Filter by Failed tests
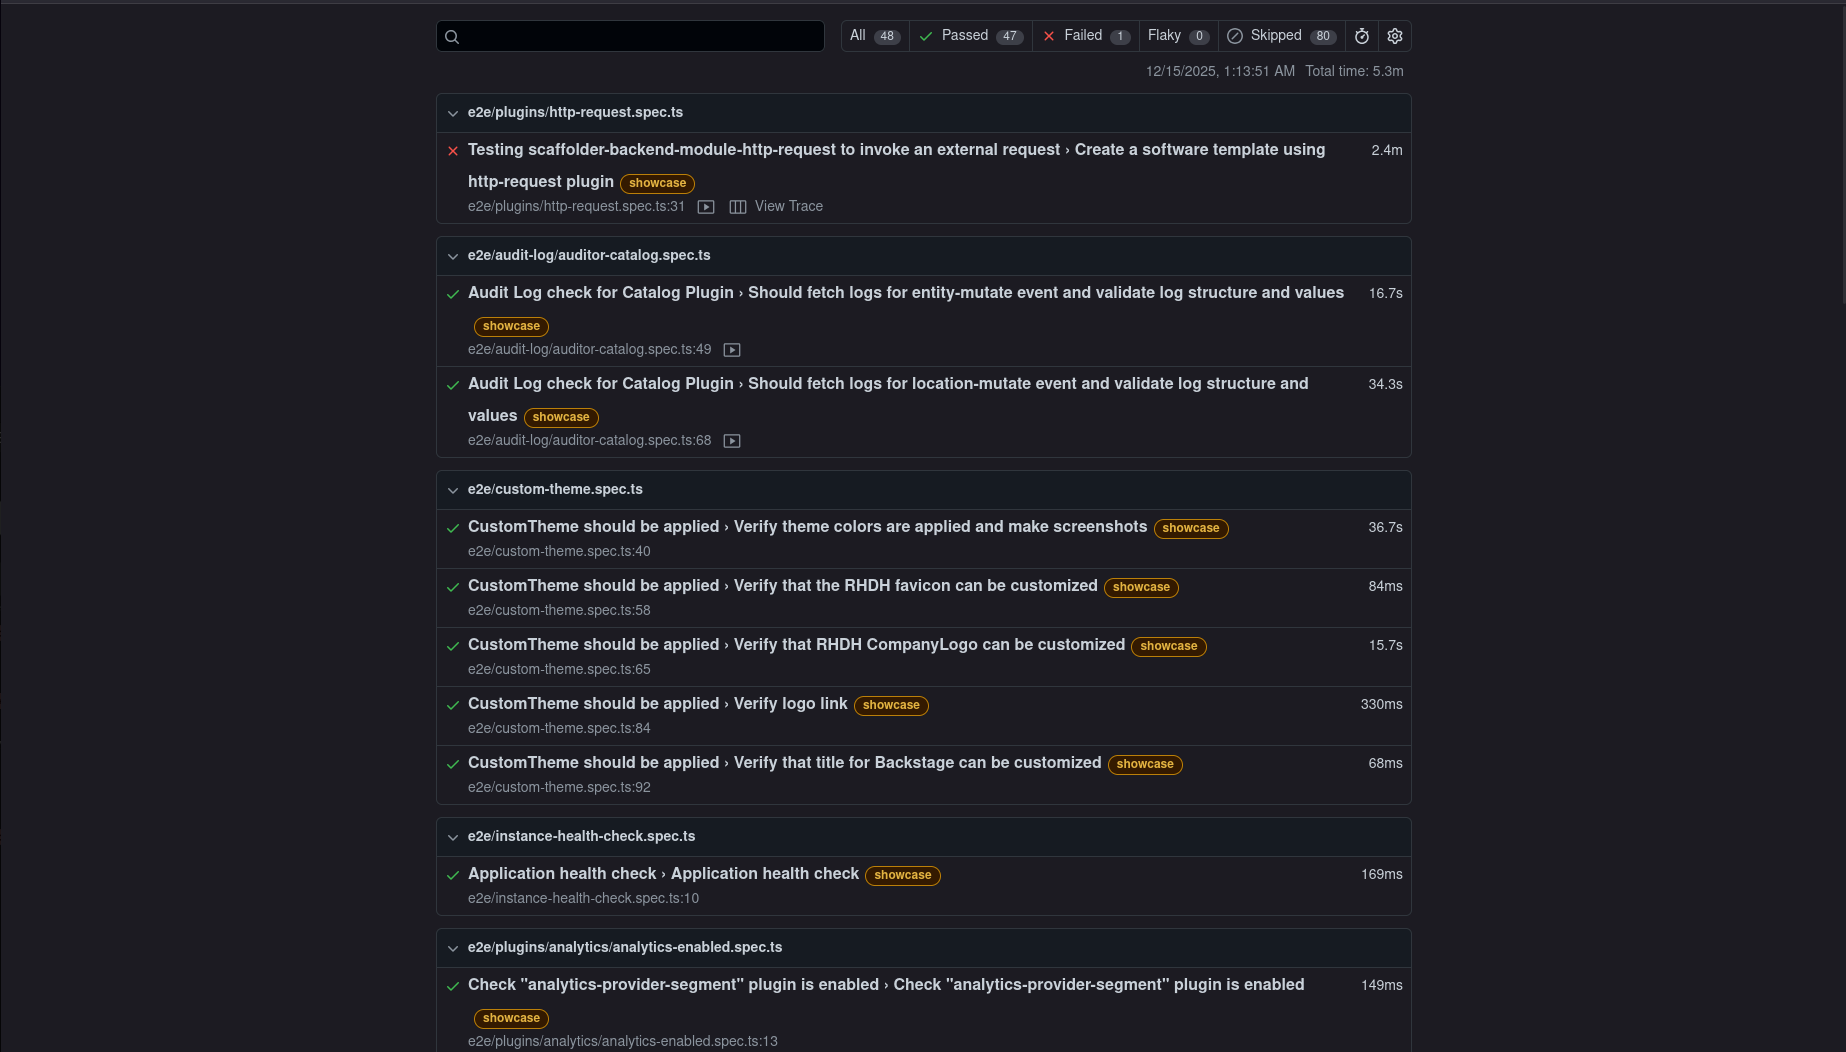The width and height of the screenshot is (1846, 1052). (1086, 36)
